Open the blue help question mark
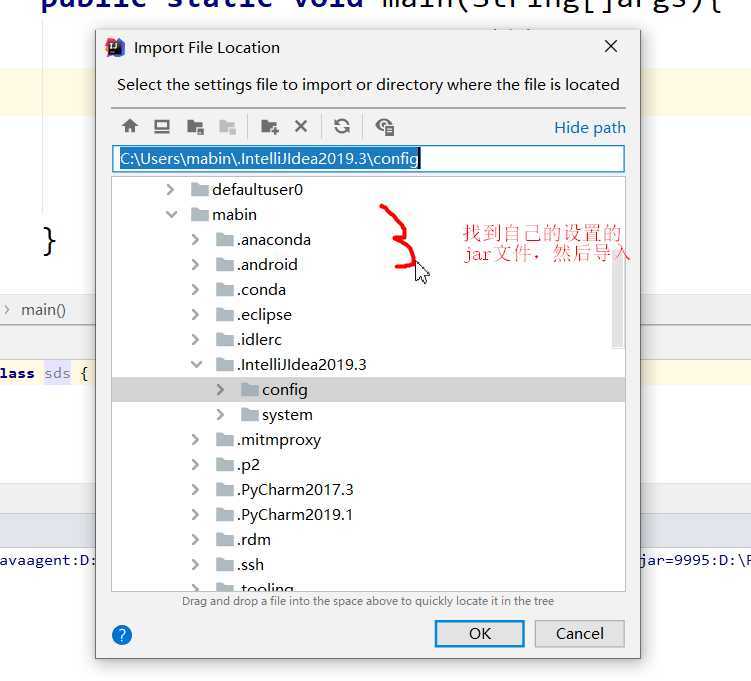Viewport: 751px width, 681px height. point(122,635)
